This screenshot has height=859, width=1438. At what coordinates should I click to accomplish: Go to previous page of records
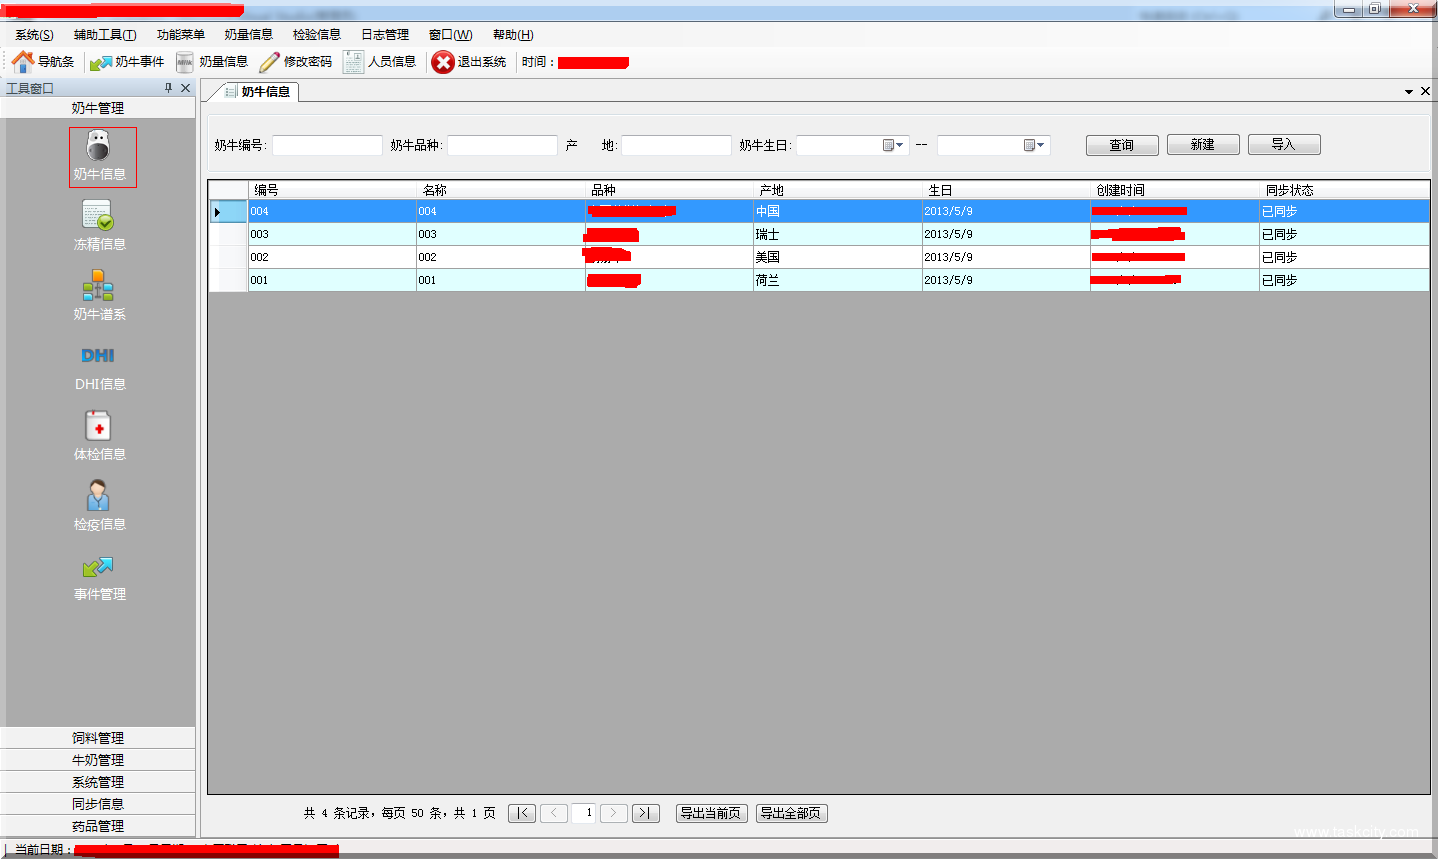(x=554, y=813)
